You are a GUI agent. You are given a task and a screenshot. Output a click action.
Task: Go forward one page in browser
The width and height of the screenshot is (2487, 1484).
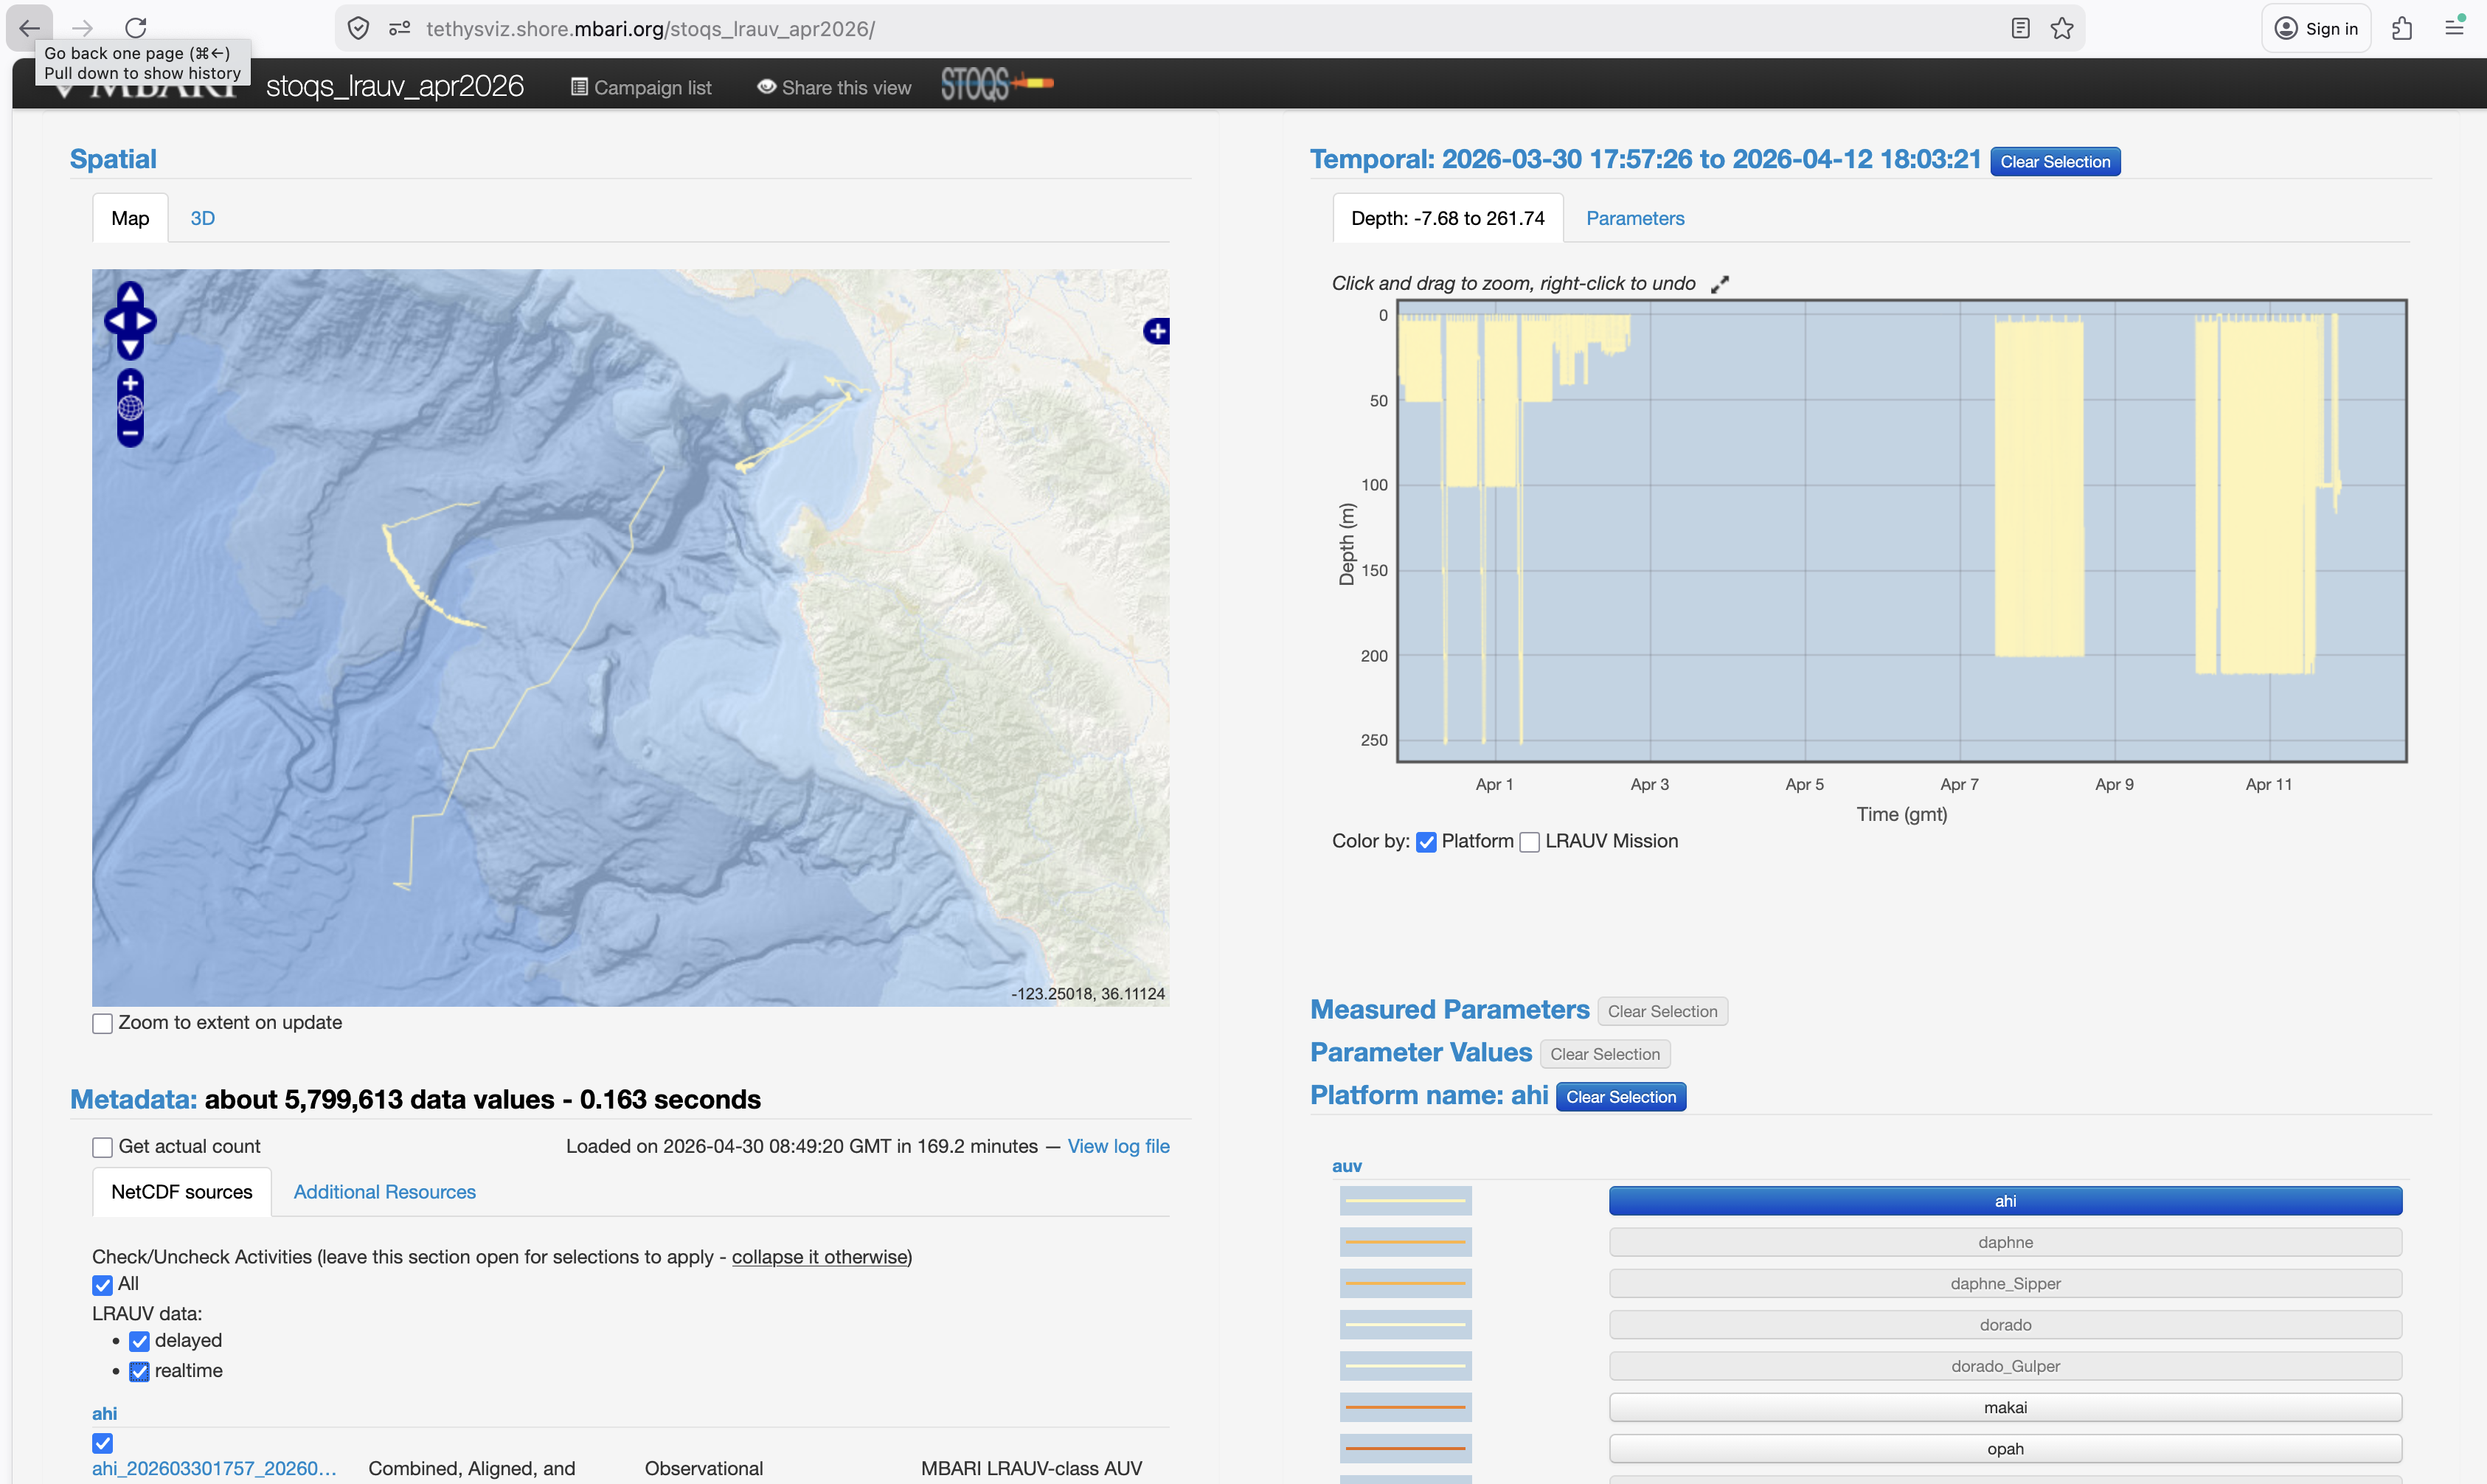click(82, 28)
